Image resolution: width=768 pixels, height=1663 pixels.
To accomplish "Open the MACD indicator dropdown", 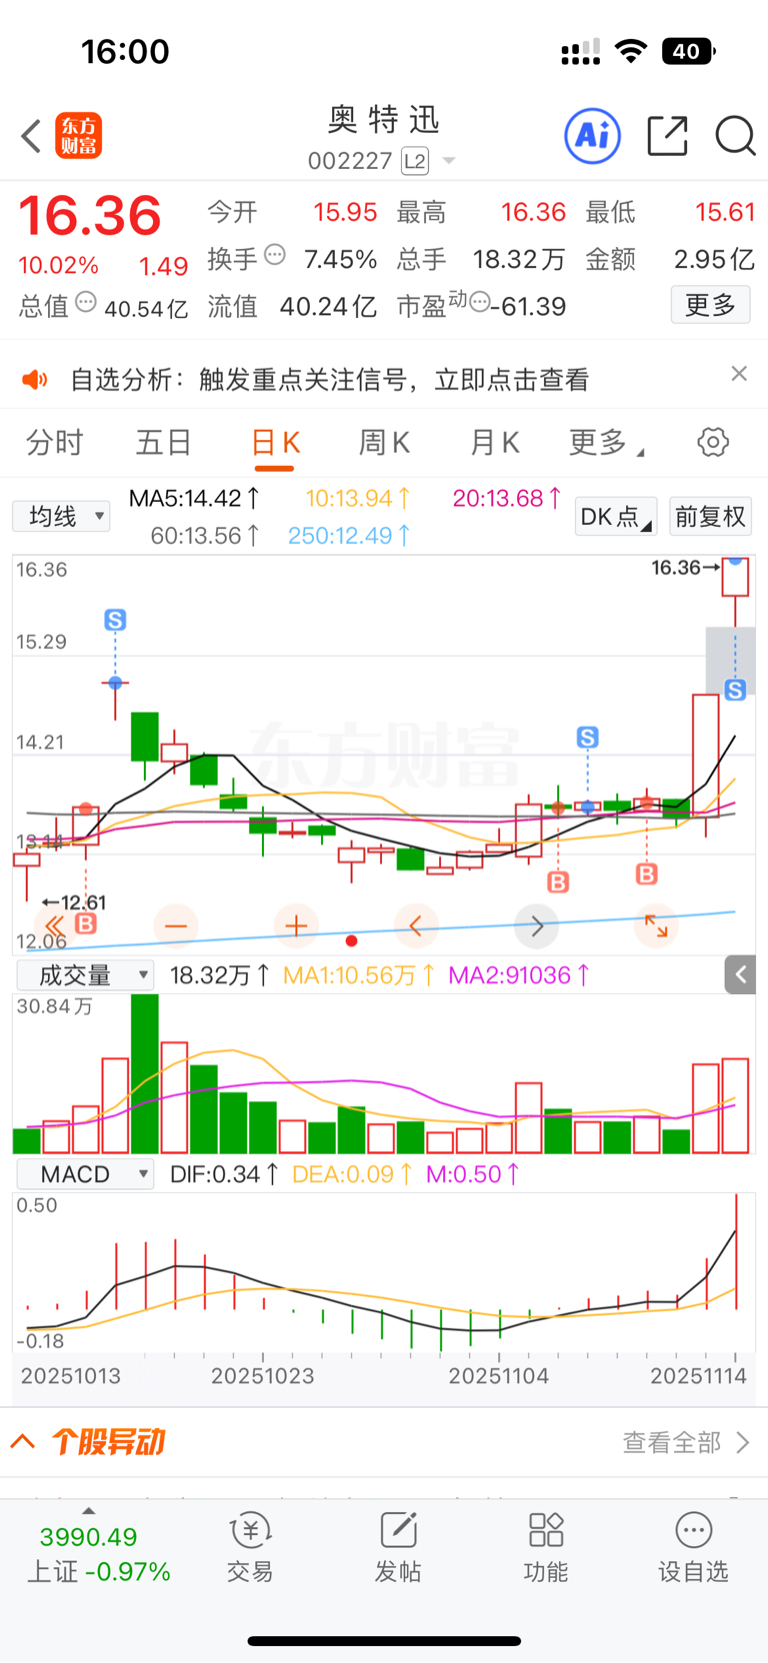I will tap(85, 1174).
